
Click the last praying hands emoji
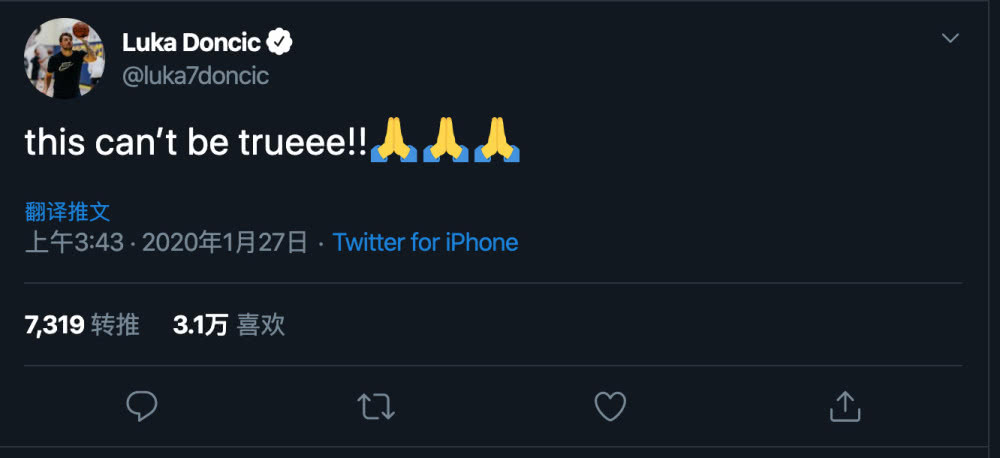click(497, 142)
